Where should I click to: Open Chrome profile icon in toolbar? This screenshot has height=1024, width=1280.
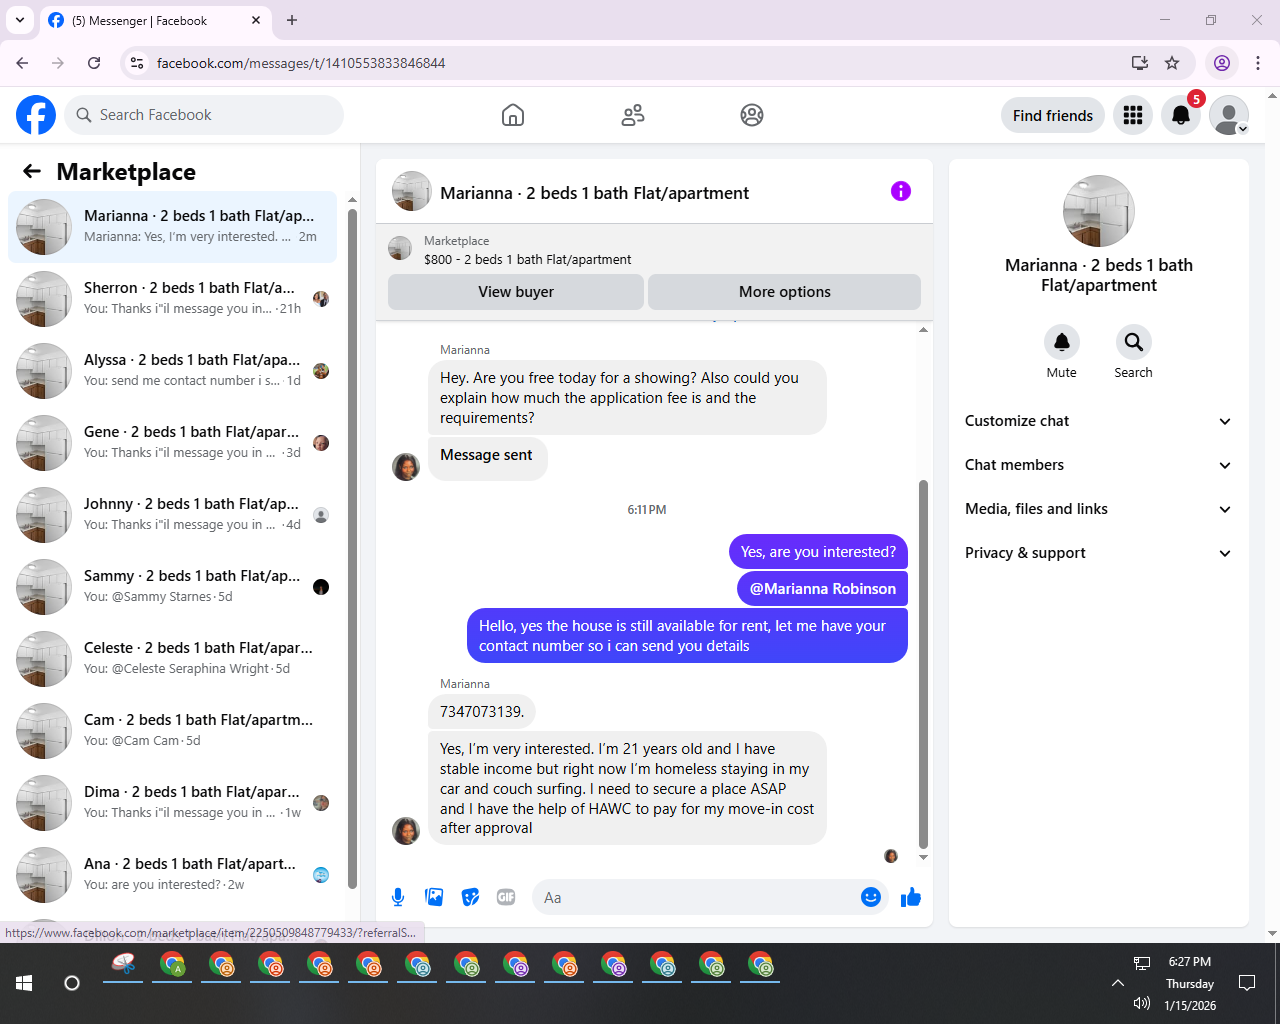click(x=1222, y=63)
